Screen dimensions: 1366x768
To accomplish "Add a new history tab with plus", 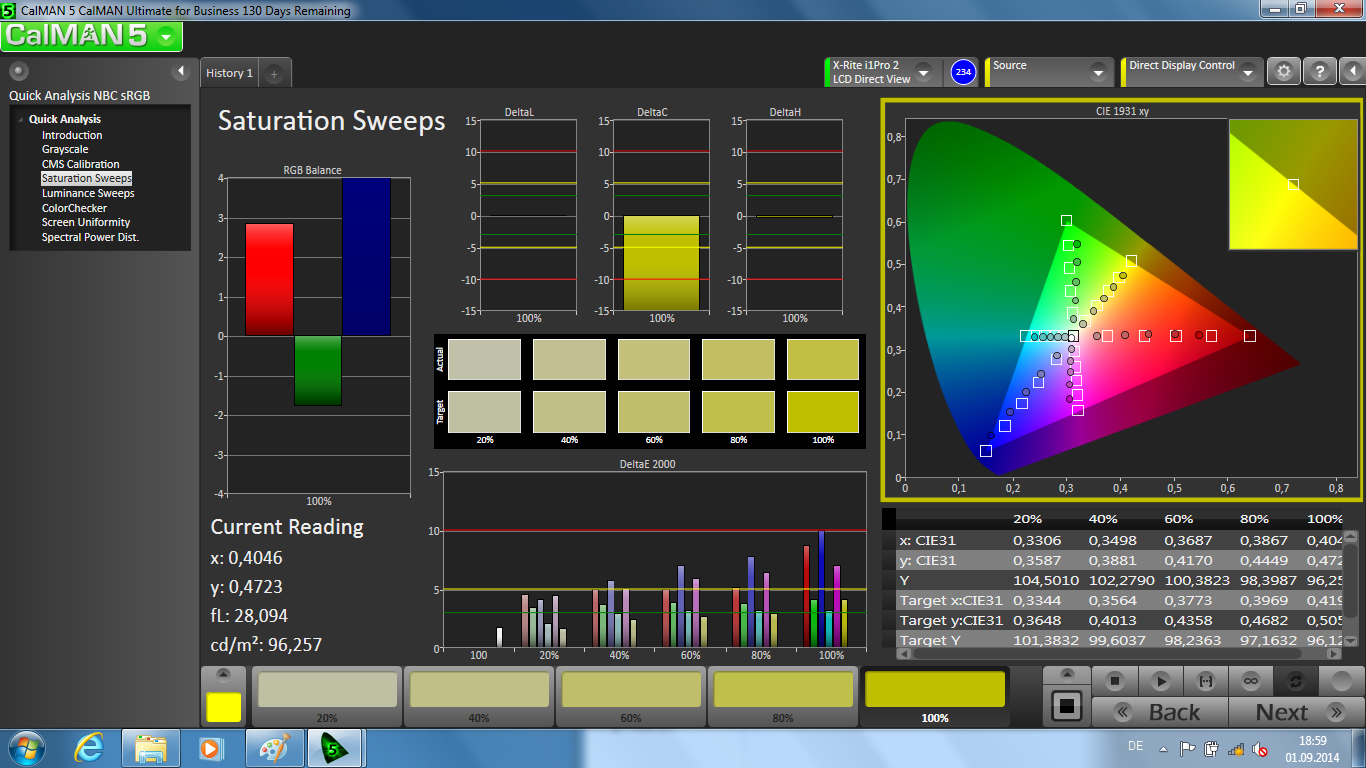I will [275, 73].
